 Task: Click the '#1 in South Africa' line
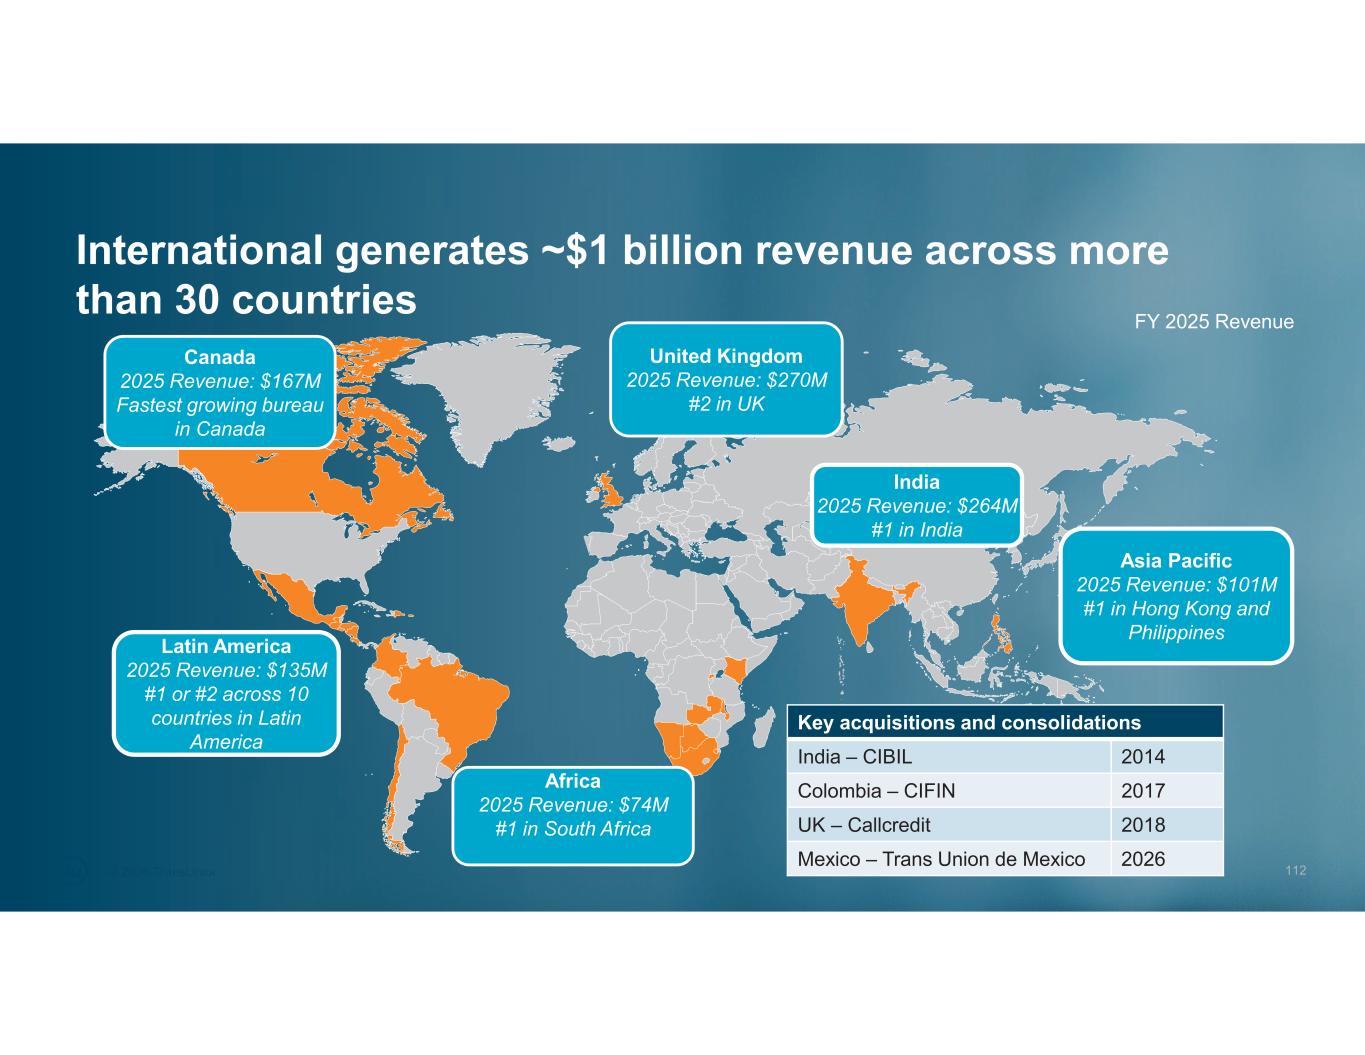[x=573, y=829]
